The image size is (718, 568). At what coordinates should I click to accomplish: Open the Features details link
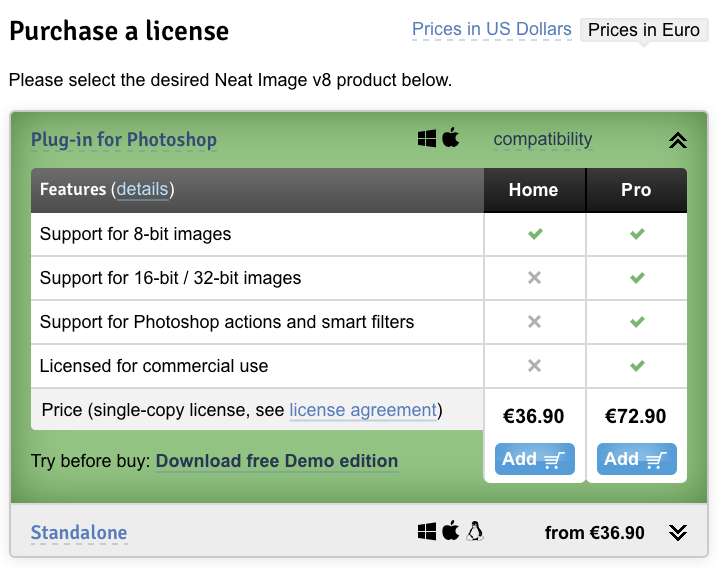tap(142, 189)
